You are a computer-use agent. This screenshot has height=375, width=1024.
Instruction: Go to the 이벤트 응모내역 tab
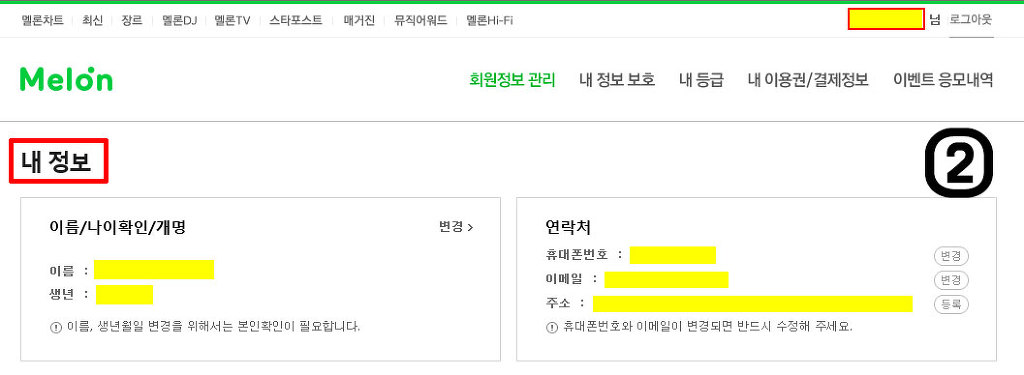(x=943, y=80)
